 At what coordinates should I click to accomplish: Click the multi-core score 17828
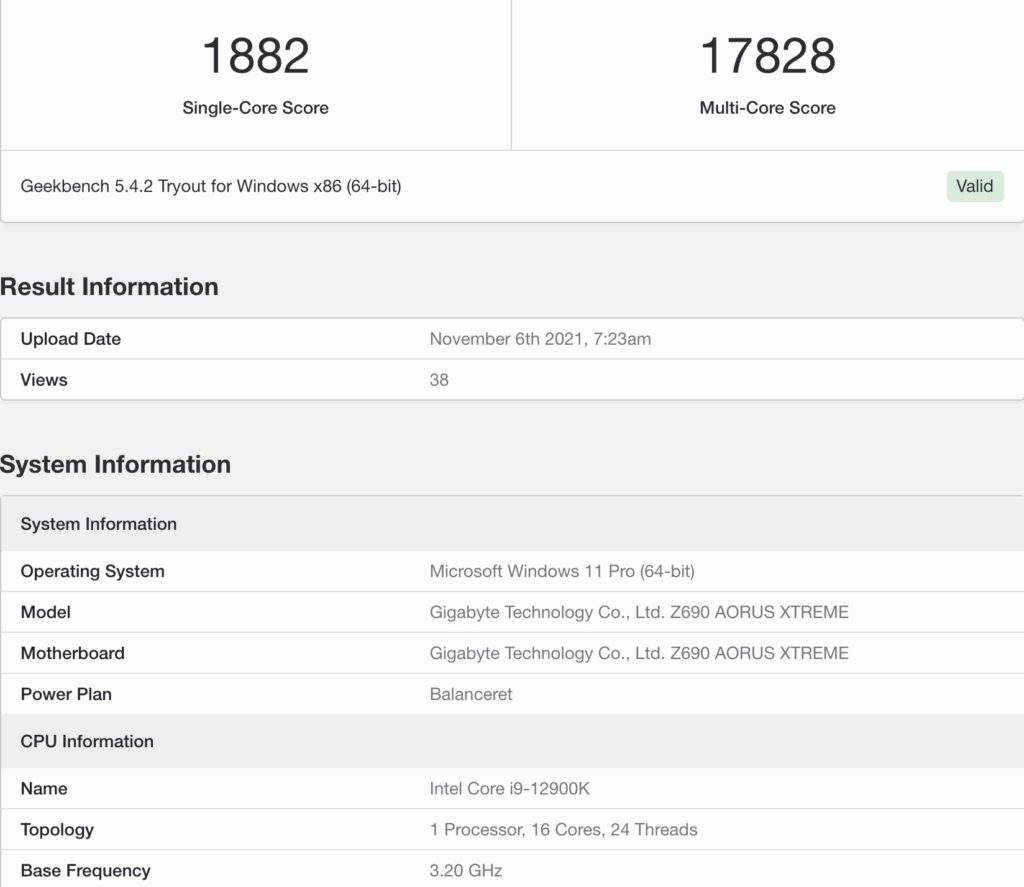[767, 56]
